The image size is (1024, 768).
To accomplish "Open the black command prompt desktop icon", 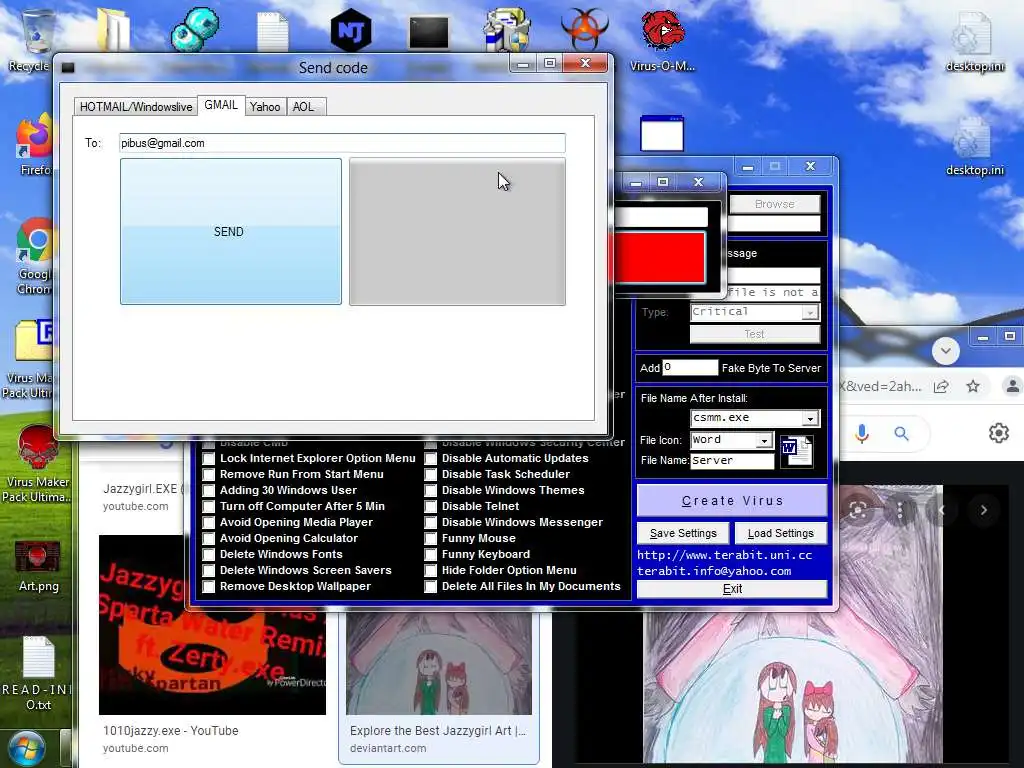I will (428, 33).
